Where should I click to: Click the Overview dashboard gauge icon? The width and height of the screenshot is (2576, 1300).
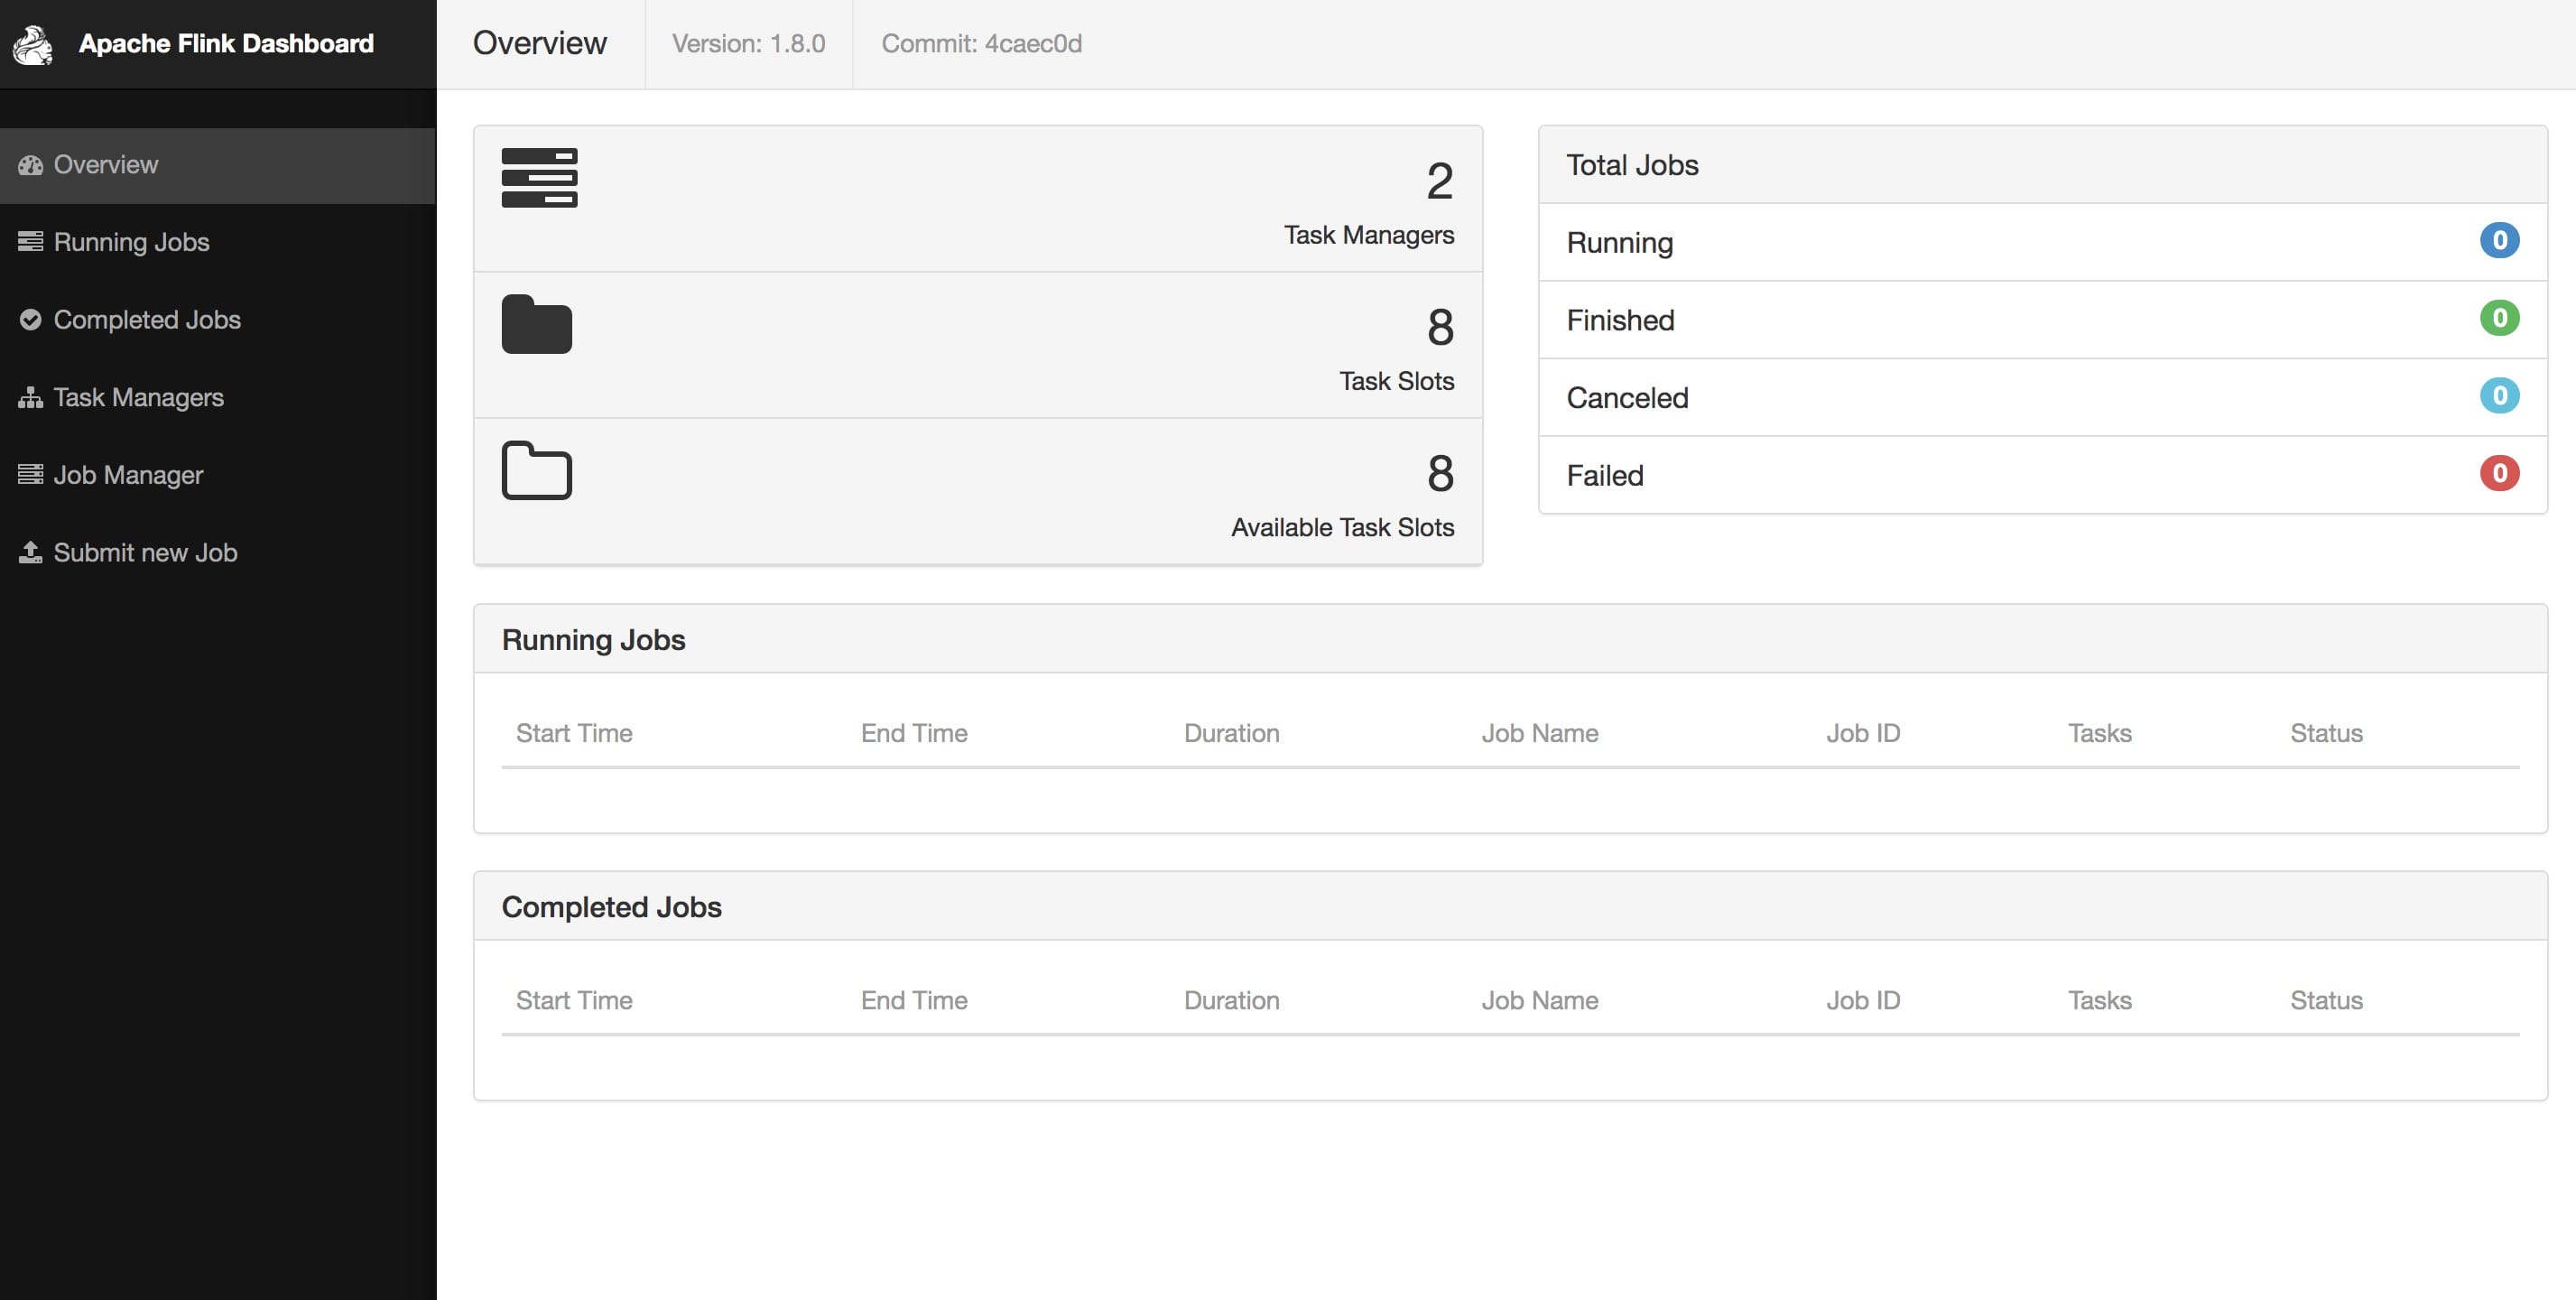pyautogui.click(x=30, y=165)
